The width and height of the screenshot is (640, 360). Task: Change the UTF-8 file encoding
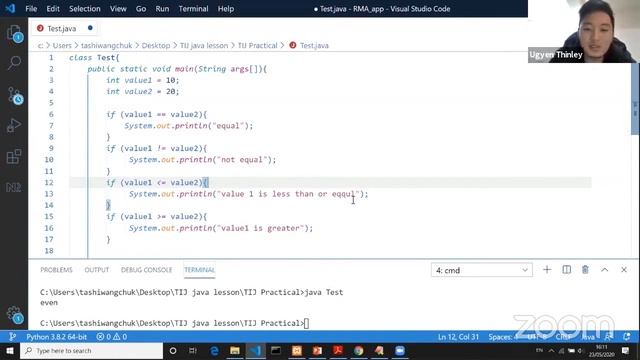[537, 337]
